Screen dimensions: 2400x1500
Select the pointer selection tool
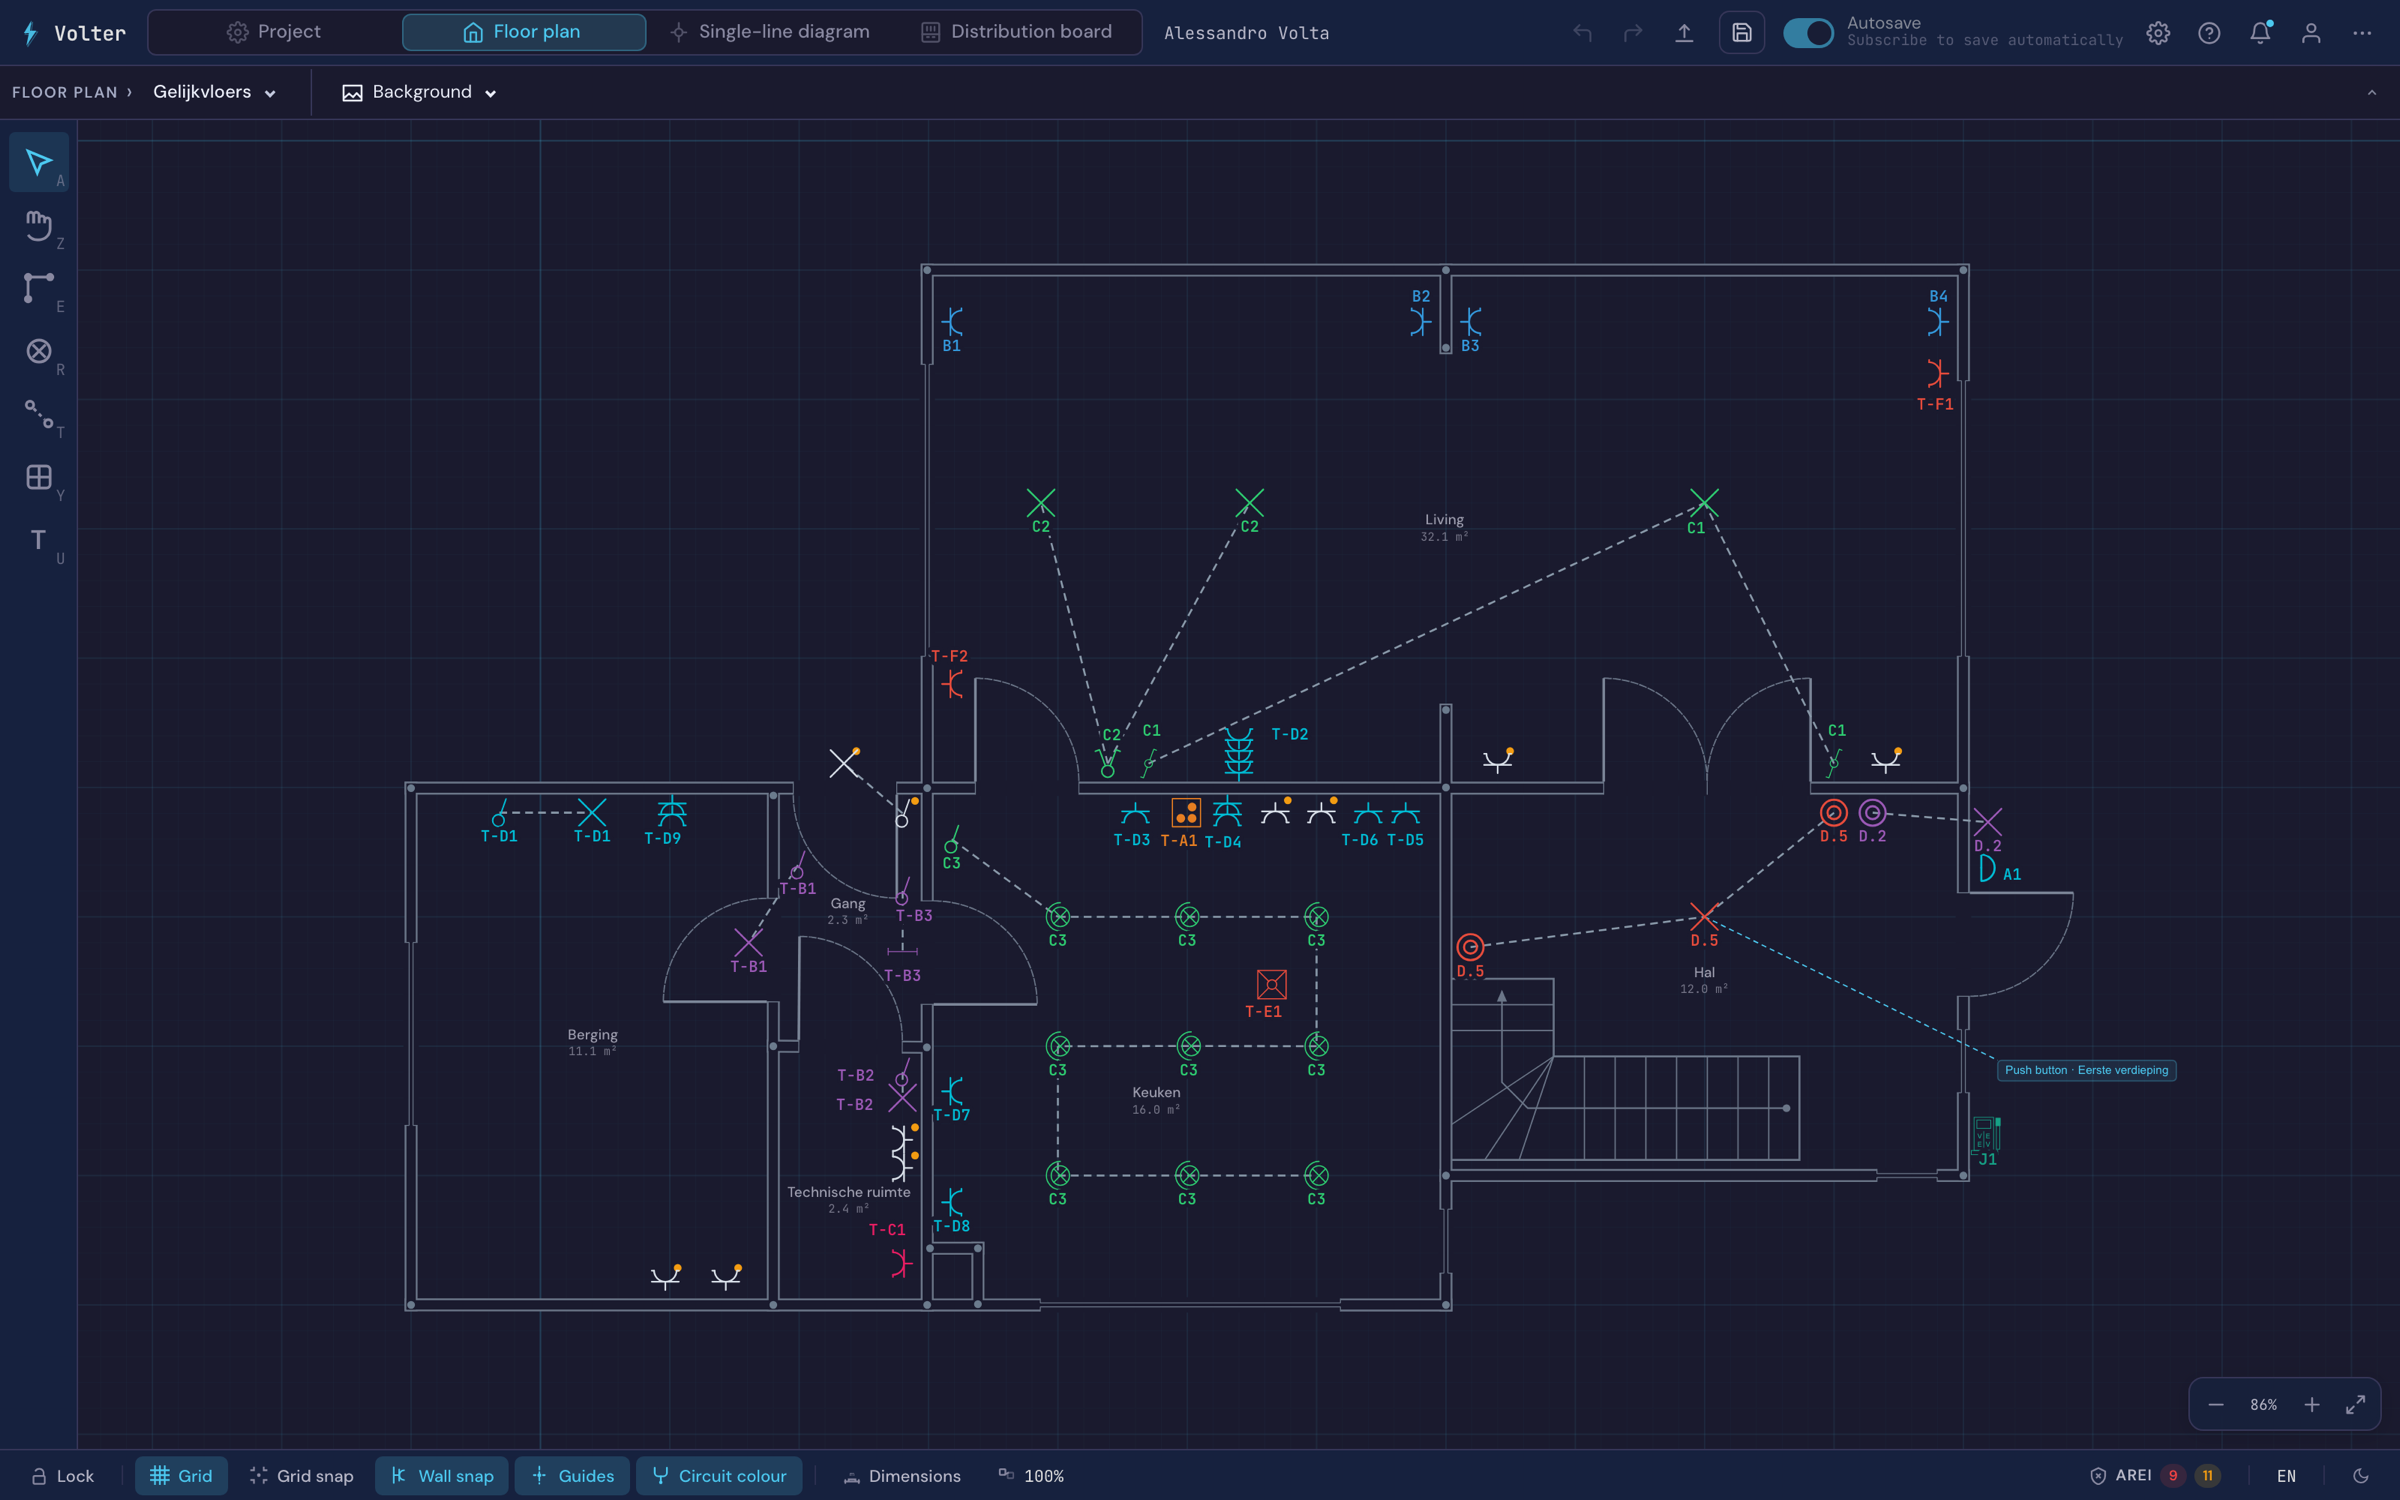pyautogui.click(x=39, y=162)
